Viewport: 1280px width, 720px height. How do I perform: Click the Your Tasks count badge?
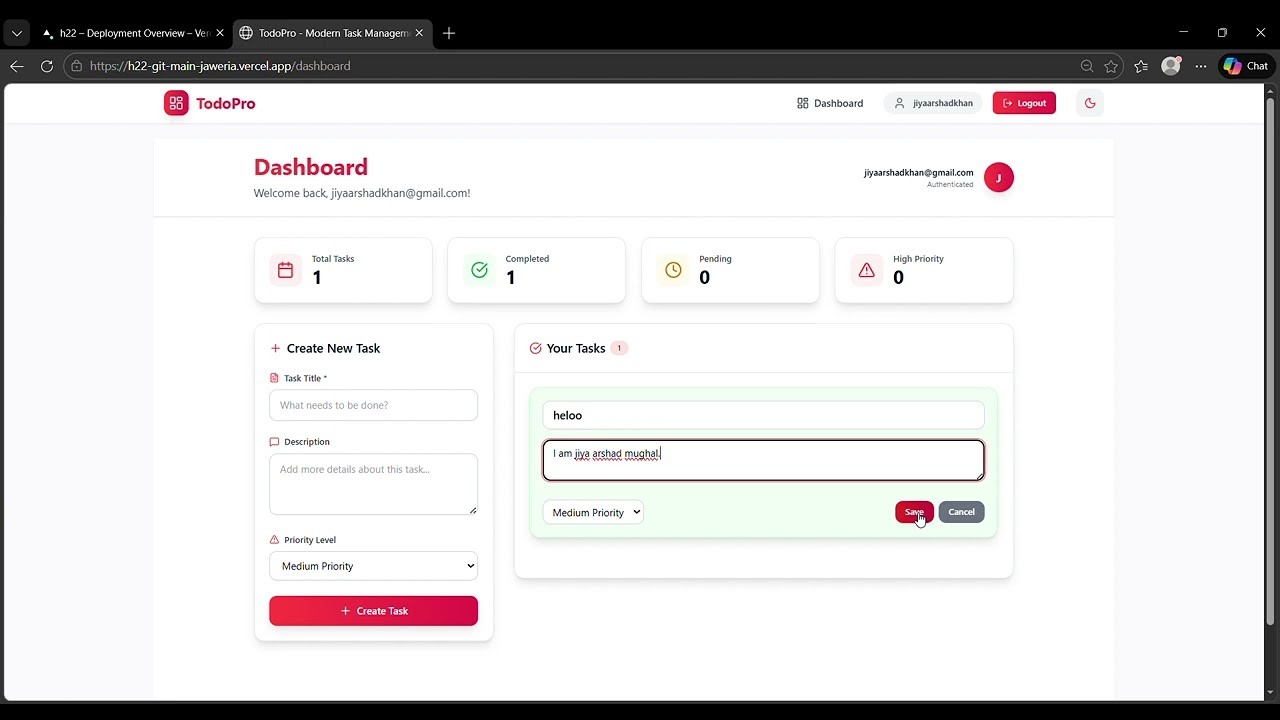pos(619,348)
